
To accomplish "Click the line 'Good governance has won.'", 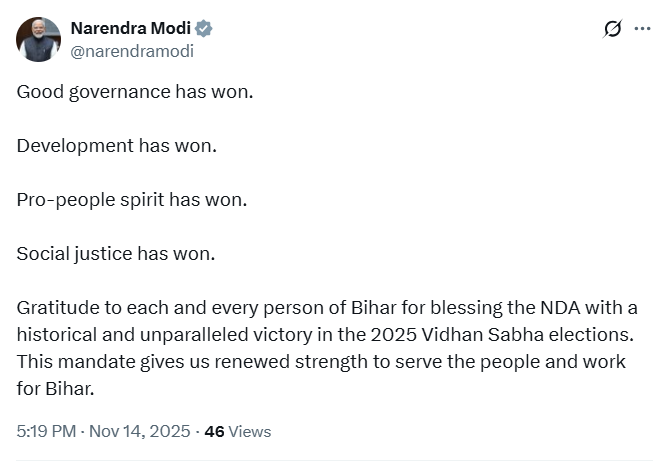I will pos(135,91).
